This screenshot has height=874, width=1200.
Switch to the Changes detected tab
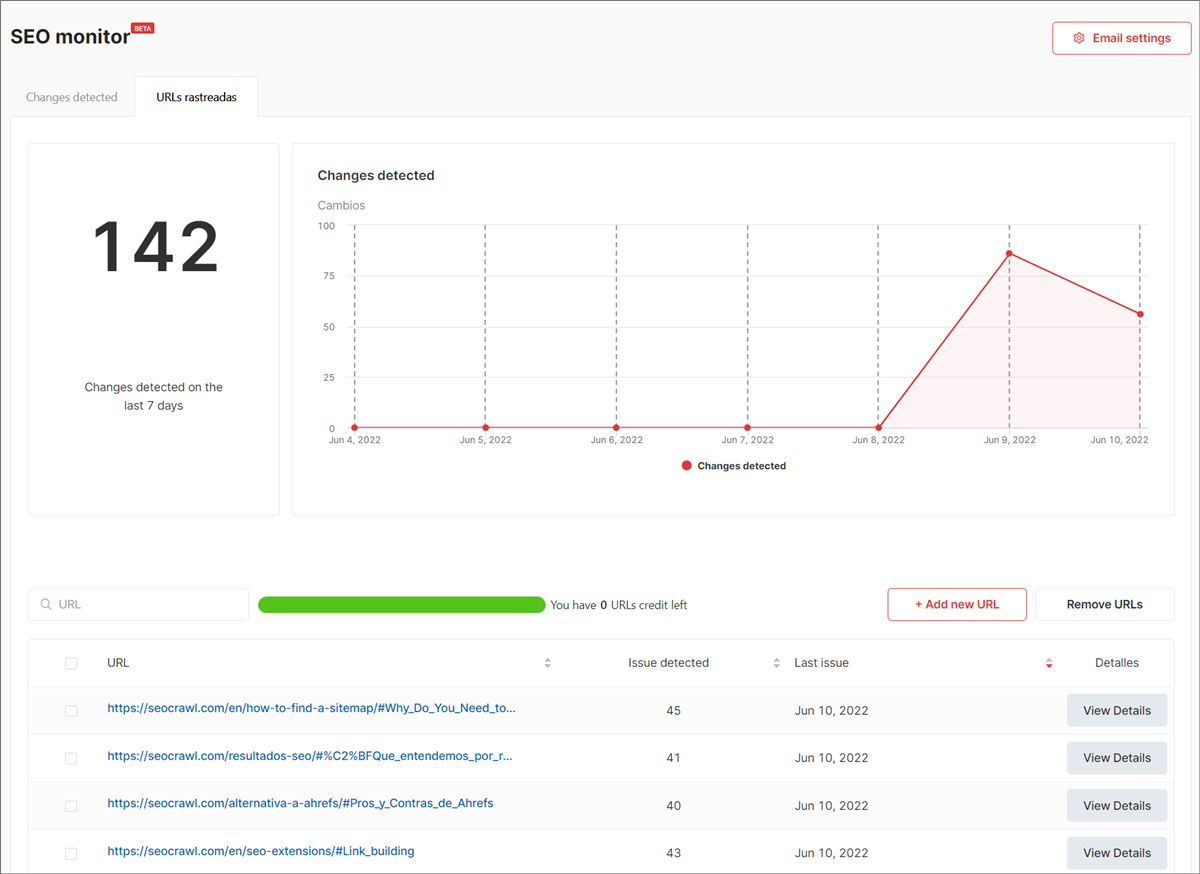pyautogui.click(x=71, y=96)
